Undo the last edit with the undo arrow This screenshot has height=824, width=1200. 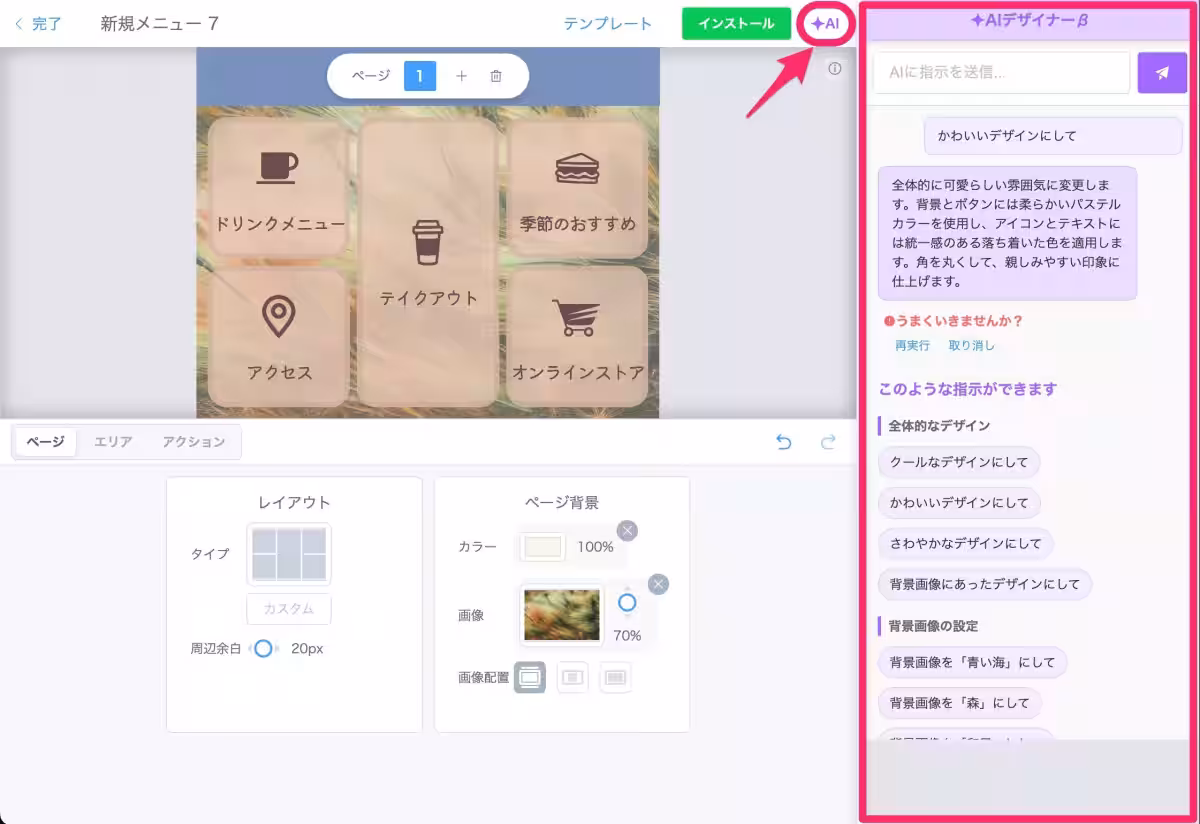(x=784, y=442)
